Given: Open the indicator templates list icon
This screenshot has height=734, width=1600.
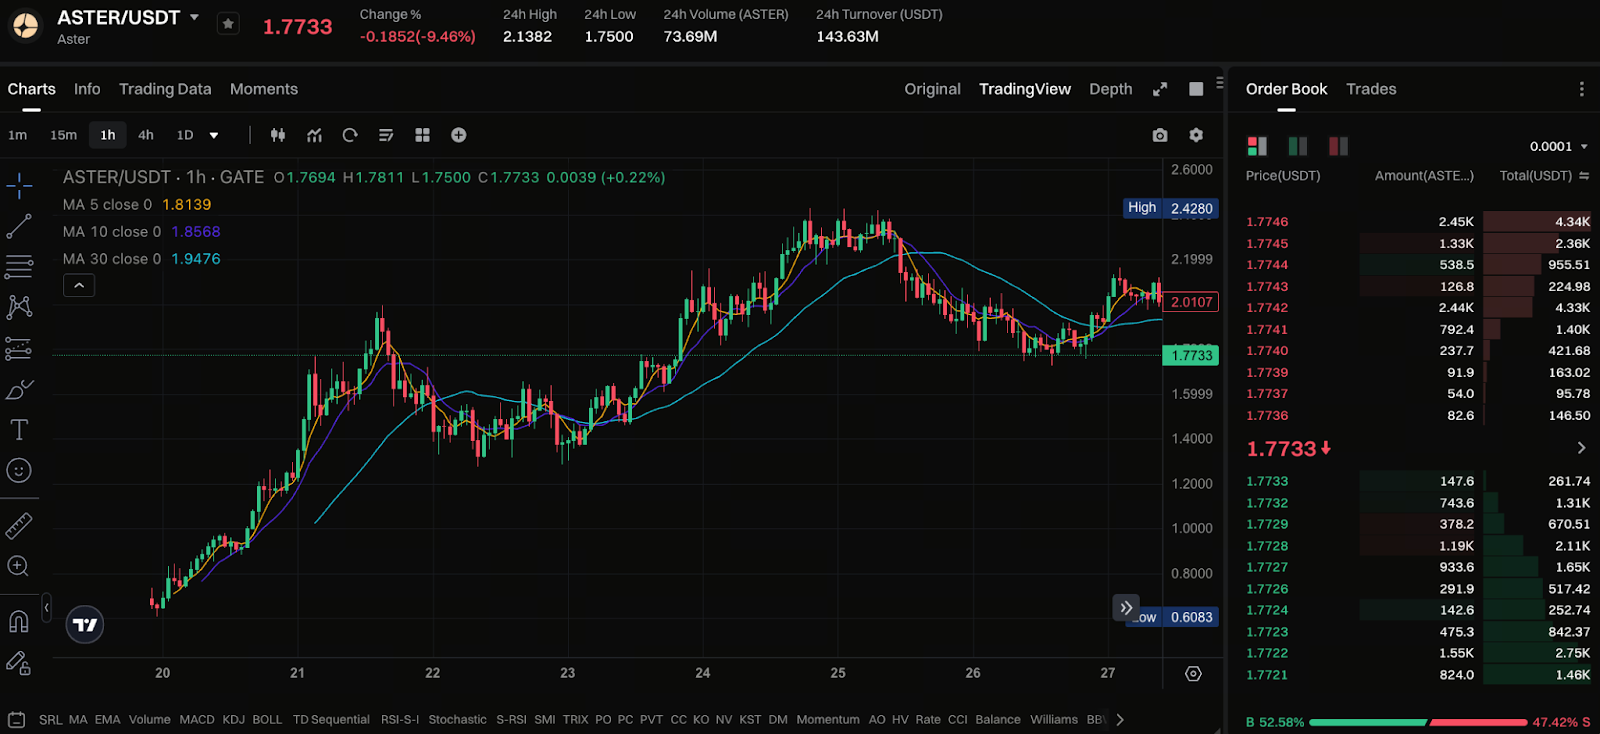Looking at the screenshot, I should [386, 135].
